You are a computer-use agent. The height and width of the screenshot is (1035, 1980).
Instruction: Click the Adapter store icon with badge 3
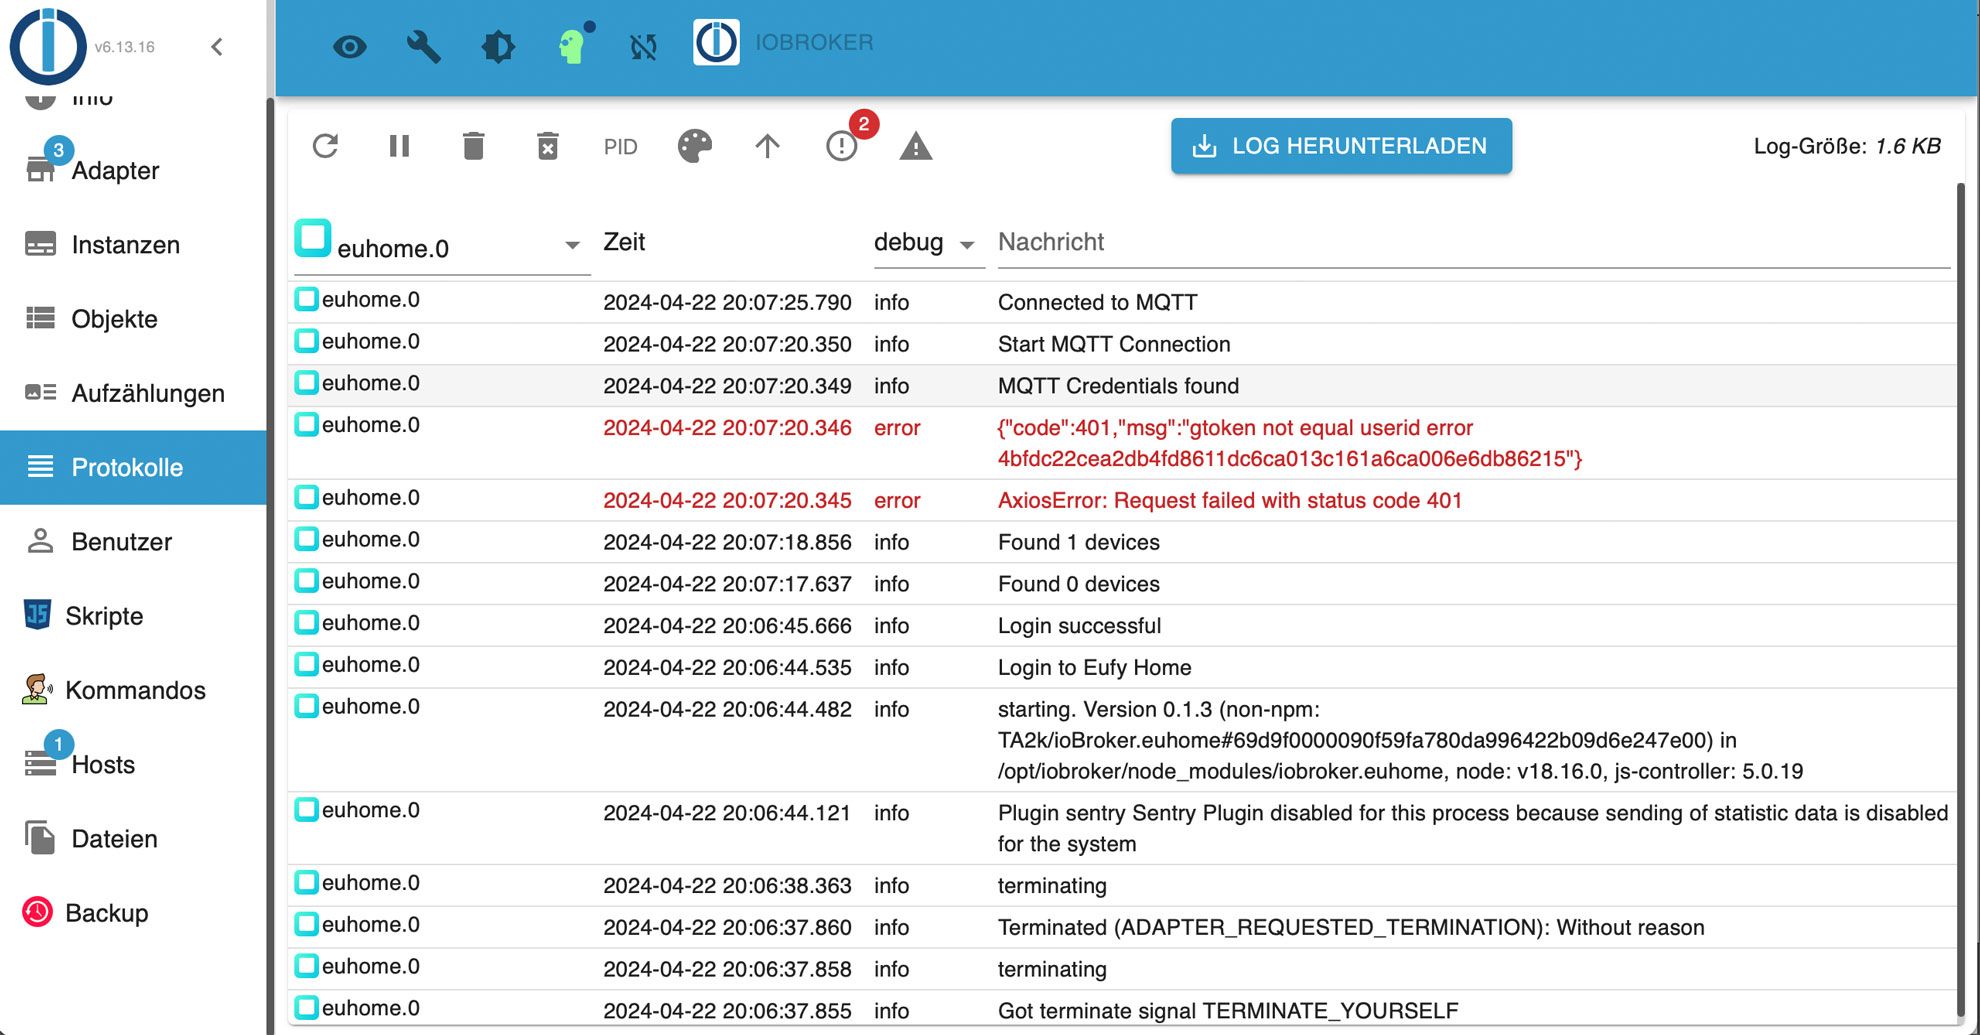tap(40, 169)
